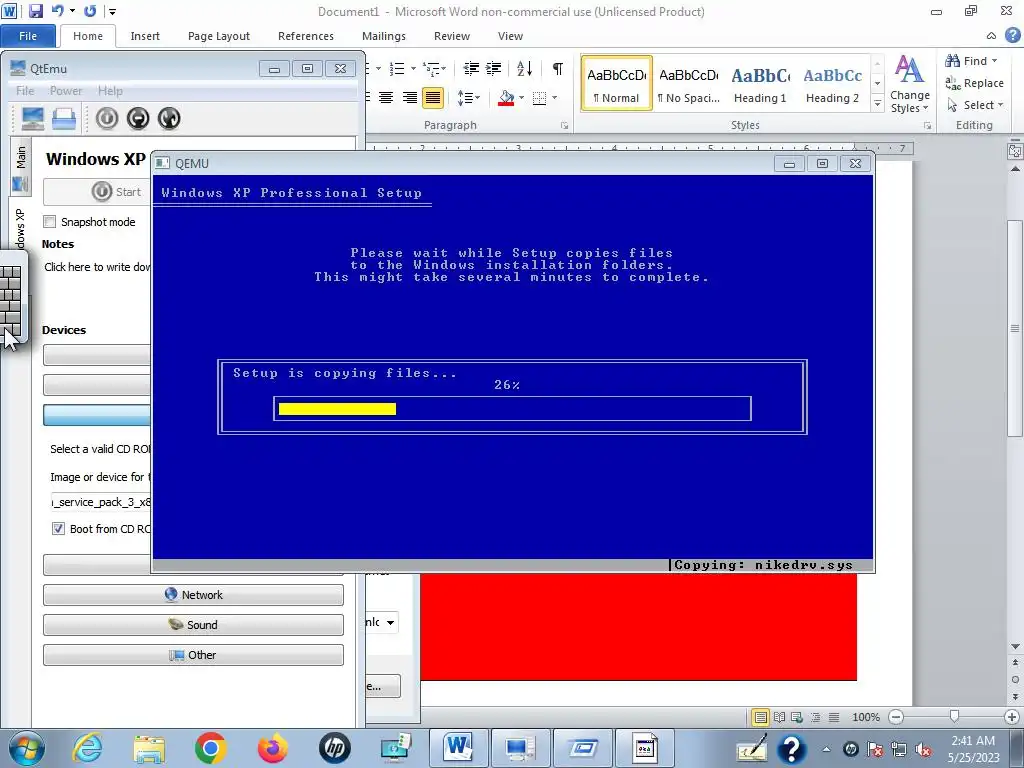Open the Change Styles dropdown
This screenshot has height=768, width=1024.
pos(909,84)
